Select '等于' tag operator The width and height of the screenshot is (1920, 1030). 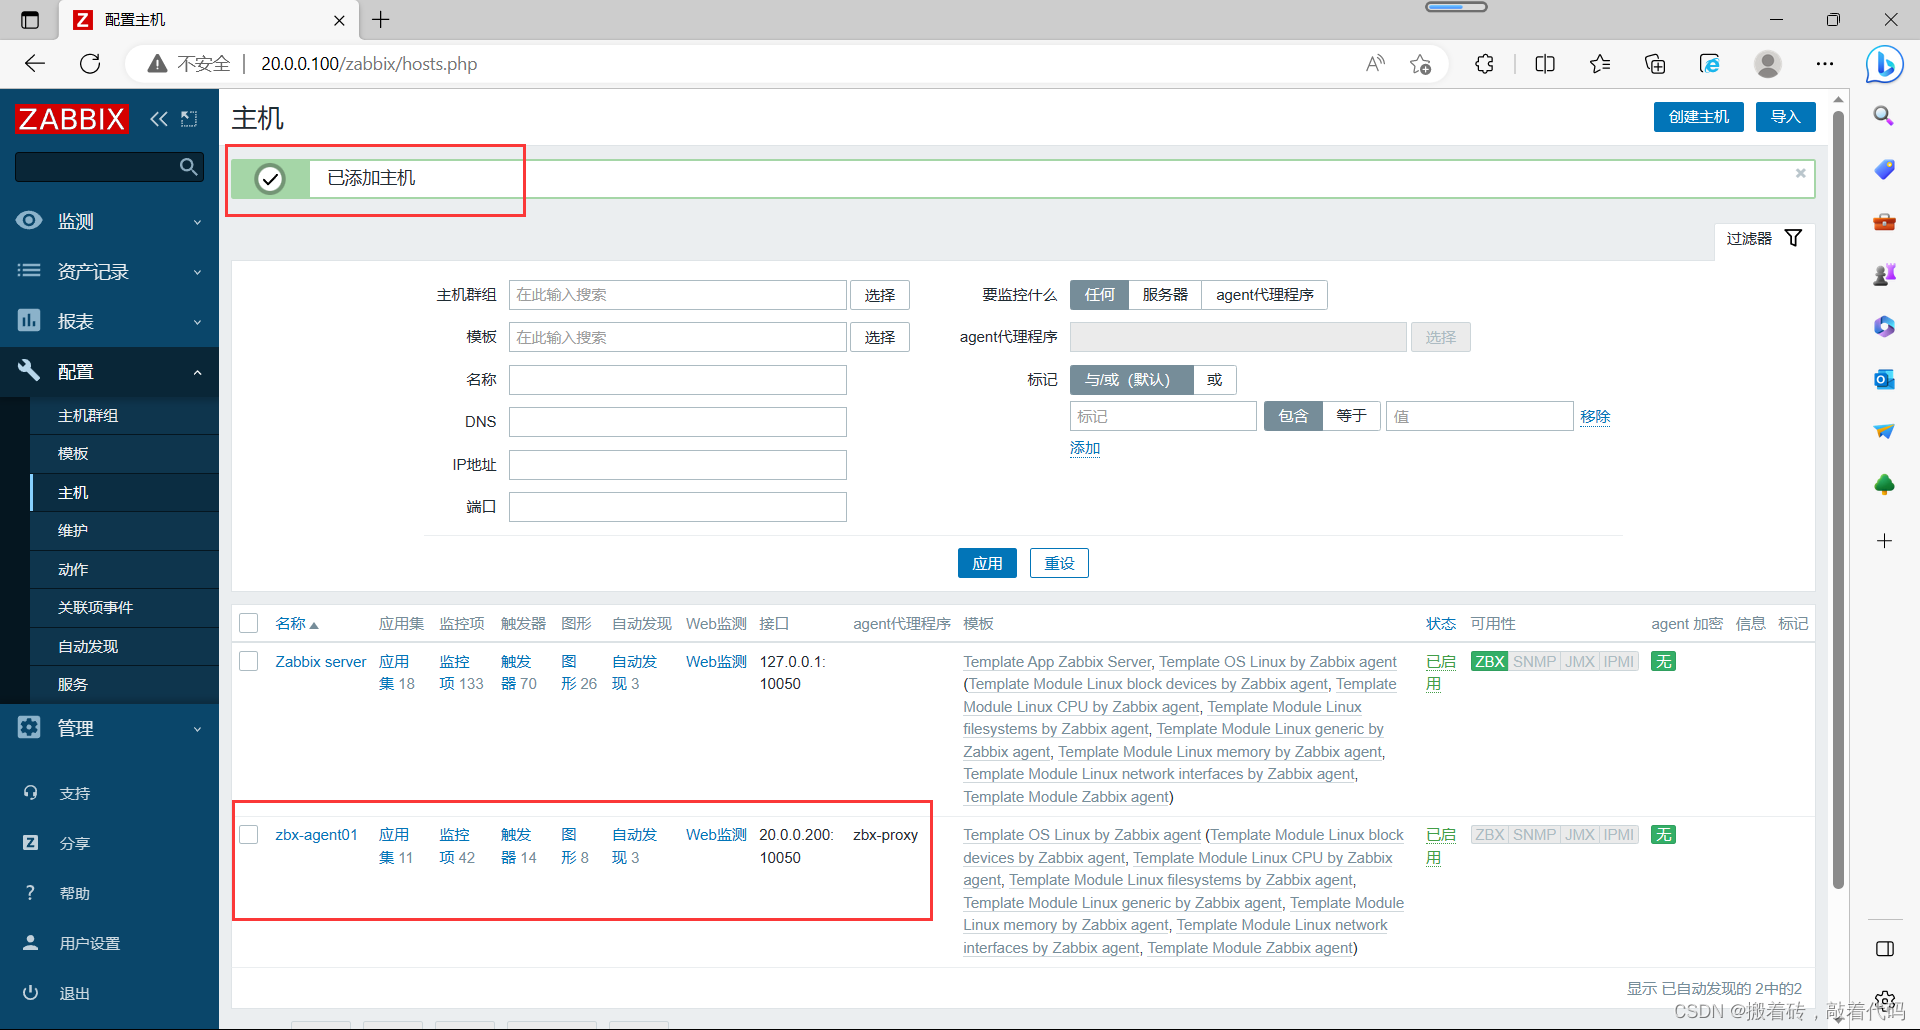pos(1351,416)
